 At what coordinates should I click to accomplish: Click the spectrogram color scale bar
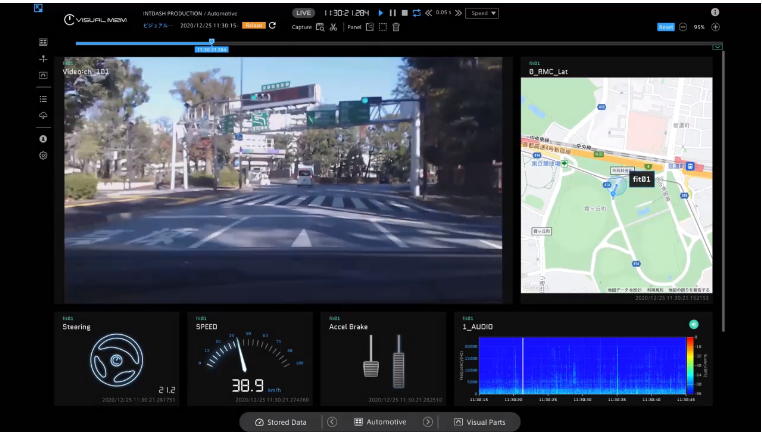pyautogui.click(x=690, y=366)
